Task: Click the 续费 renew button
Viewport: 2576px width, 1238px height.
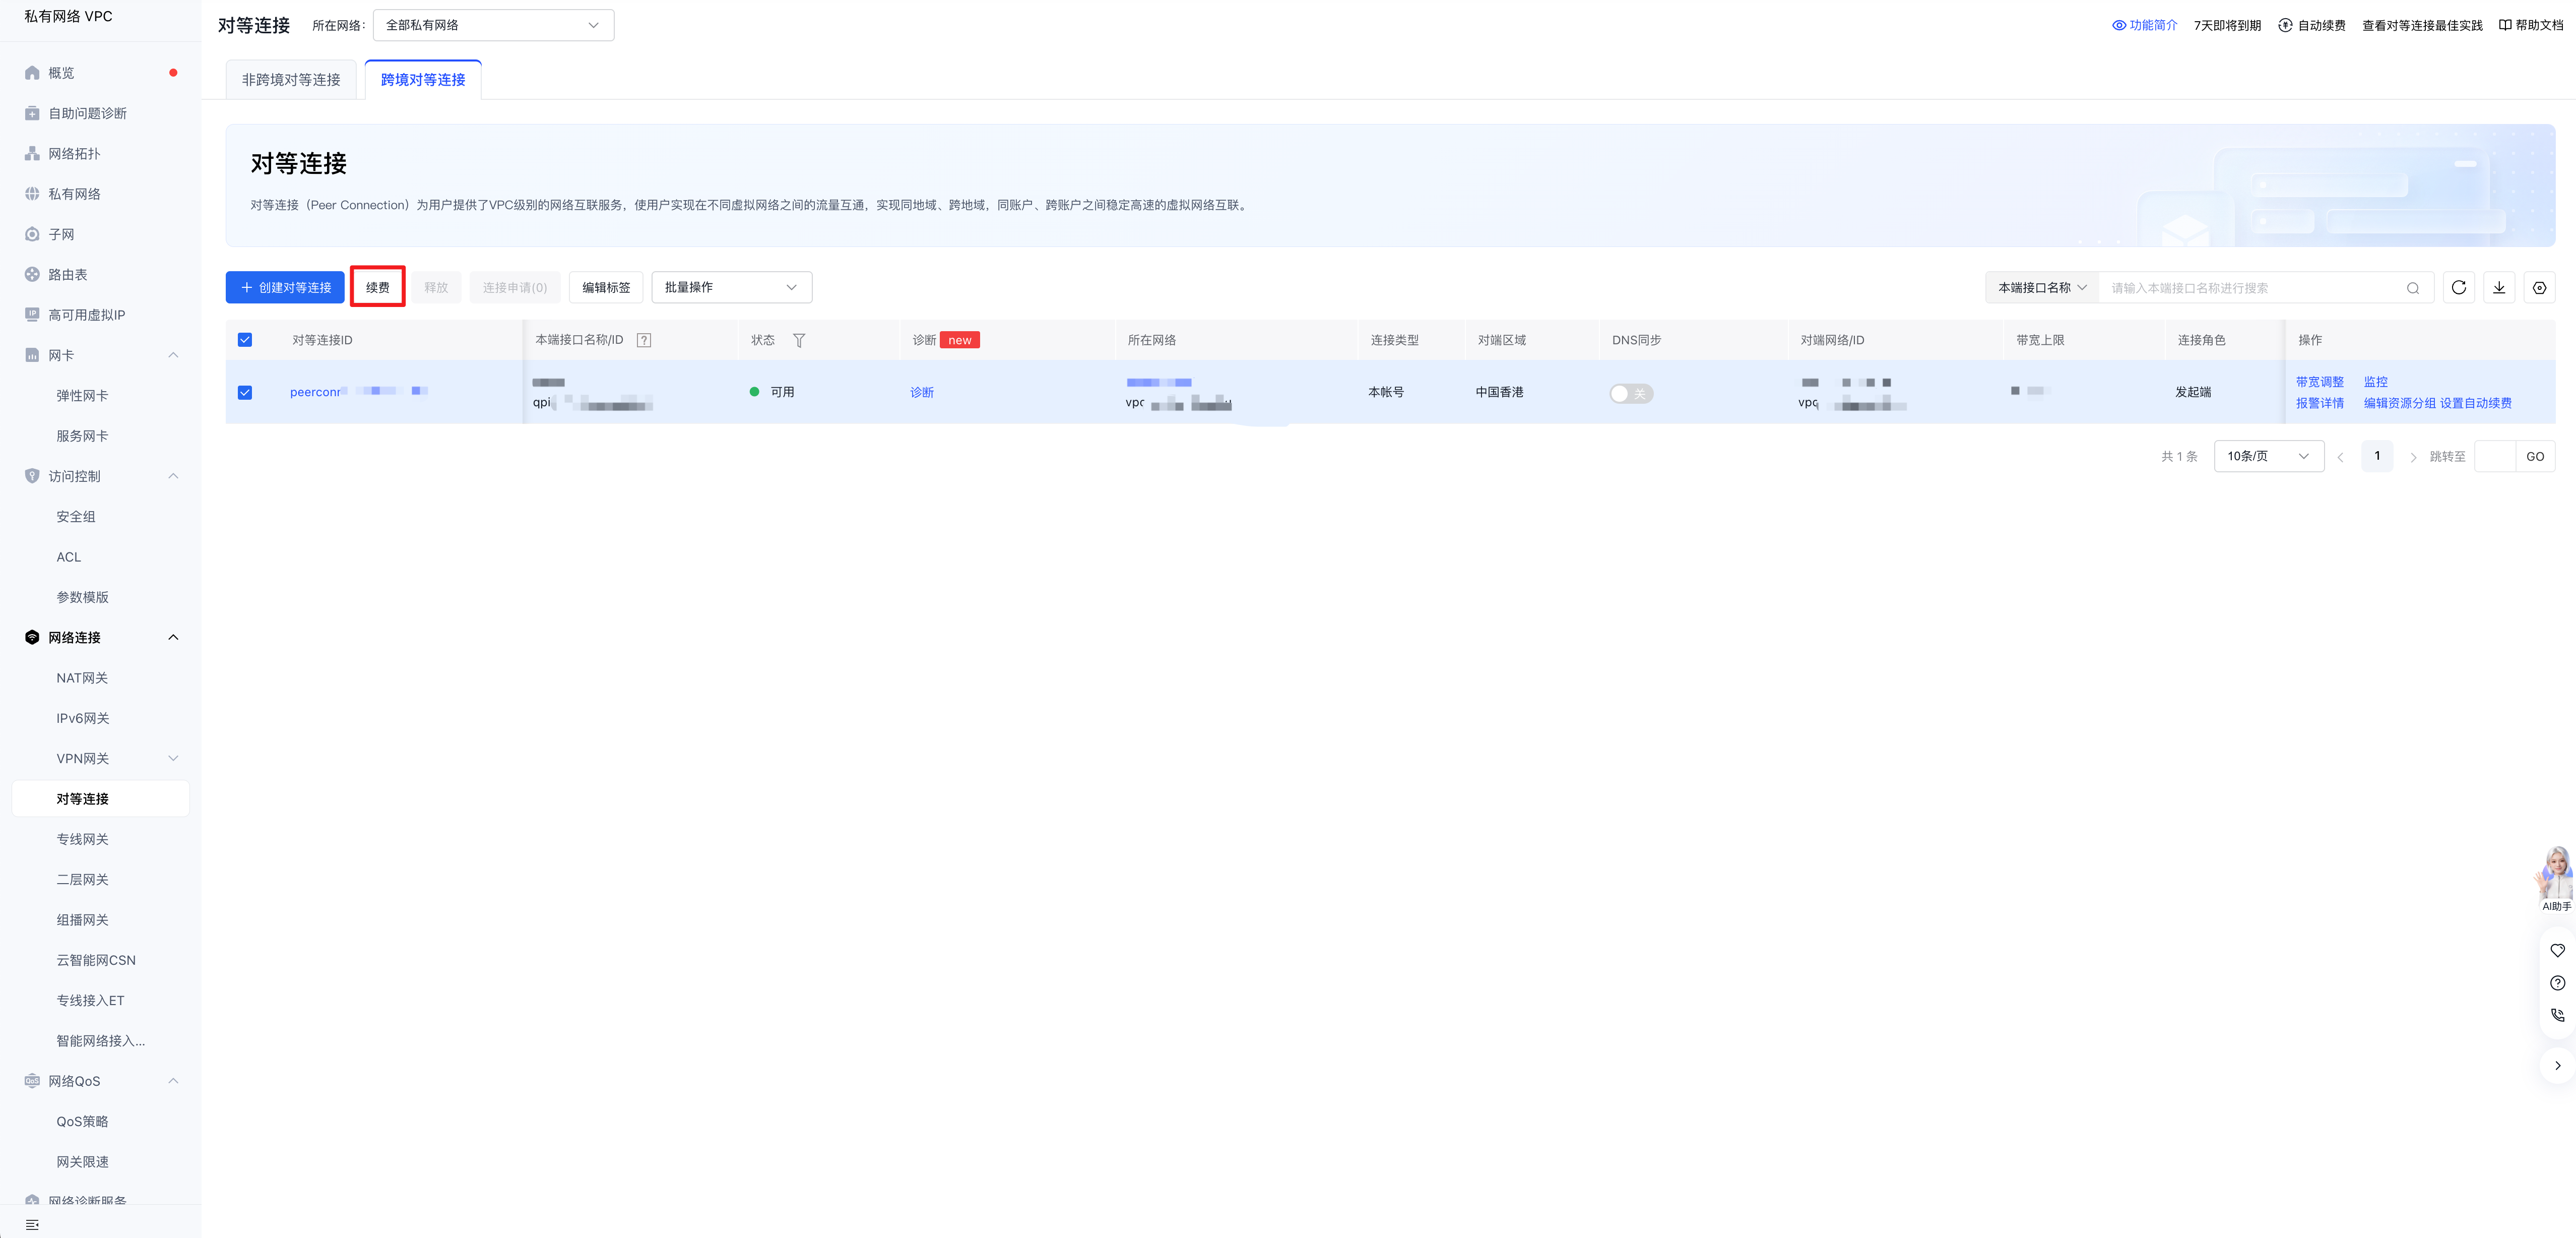Action: 378,288
